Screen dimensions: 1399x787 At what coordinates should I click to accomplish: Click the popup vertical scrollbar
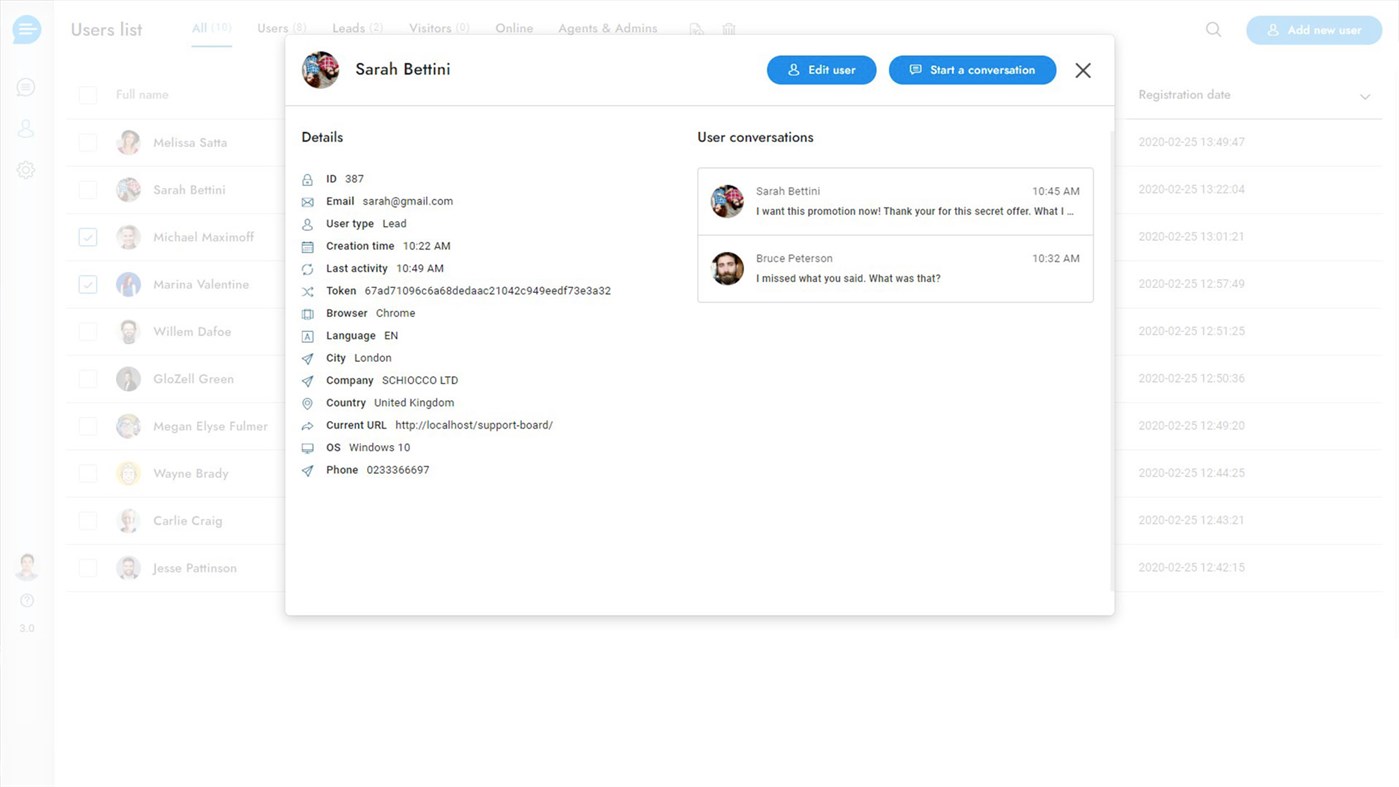(1112, 360)
